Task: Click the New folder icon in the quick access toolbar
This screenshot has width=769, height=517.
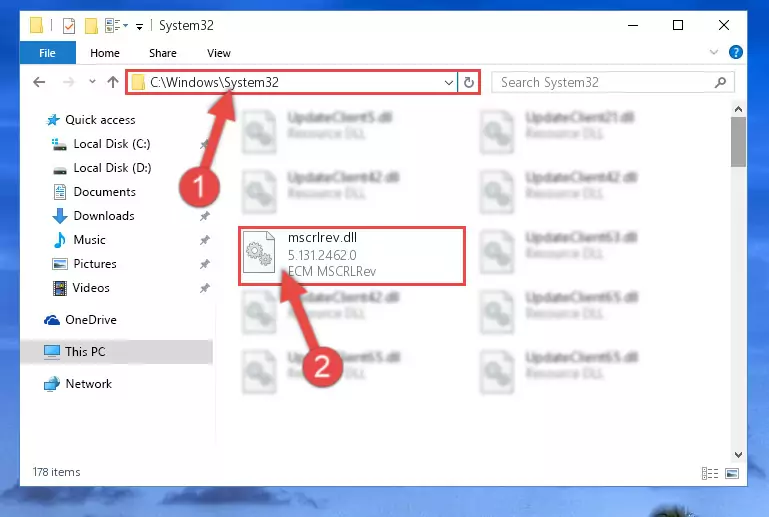Action: pos(91,26)
